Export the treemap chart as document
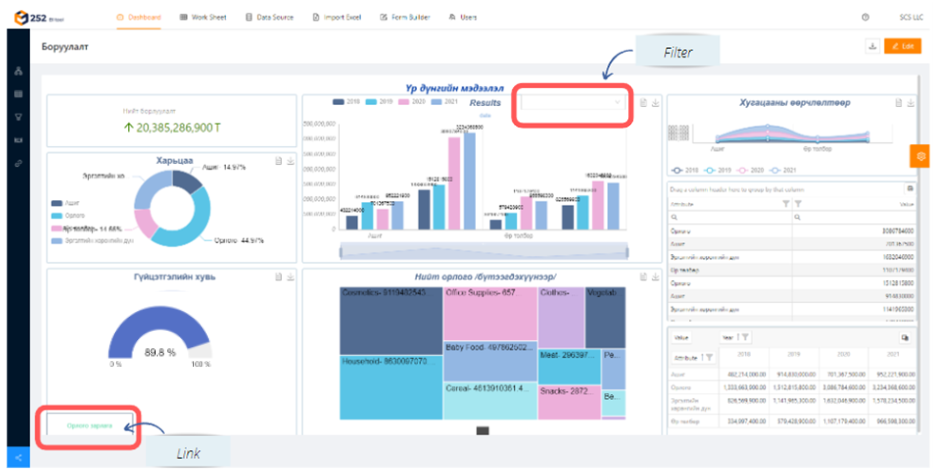 [x=642, y=275]
